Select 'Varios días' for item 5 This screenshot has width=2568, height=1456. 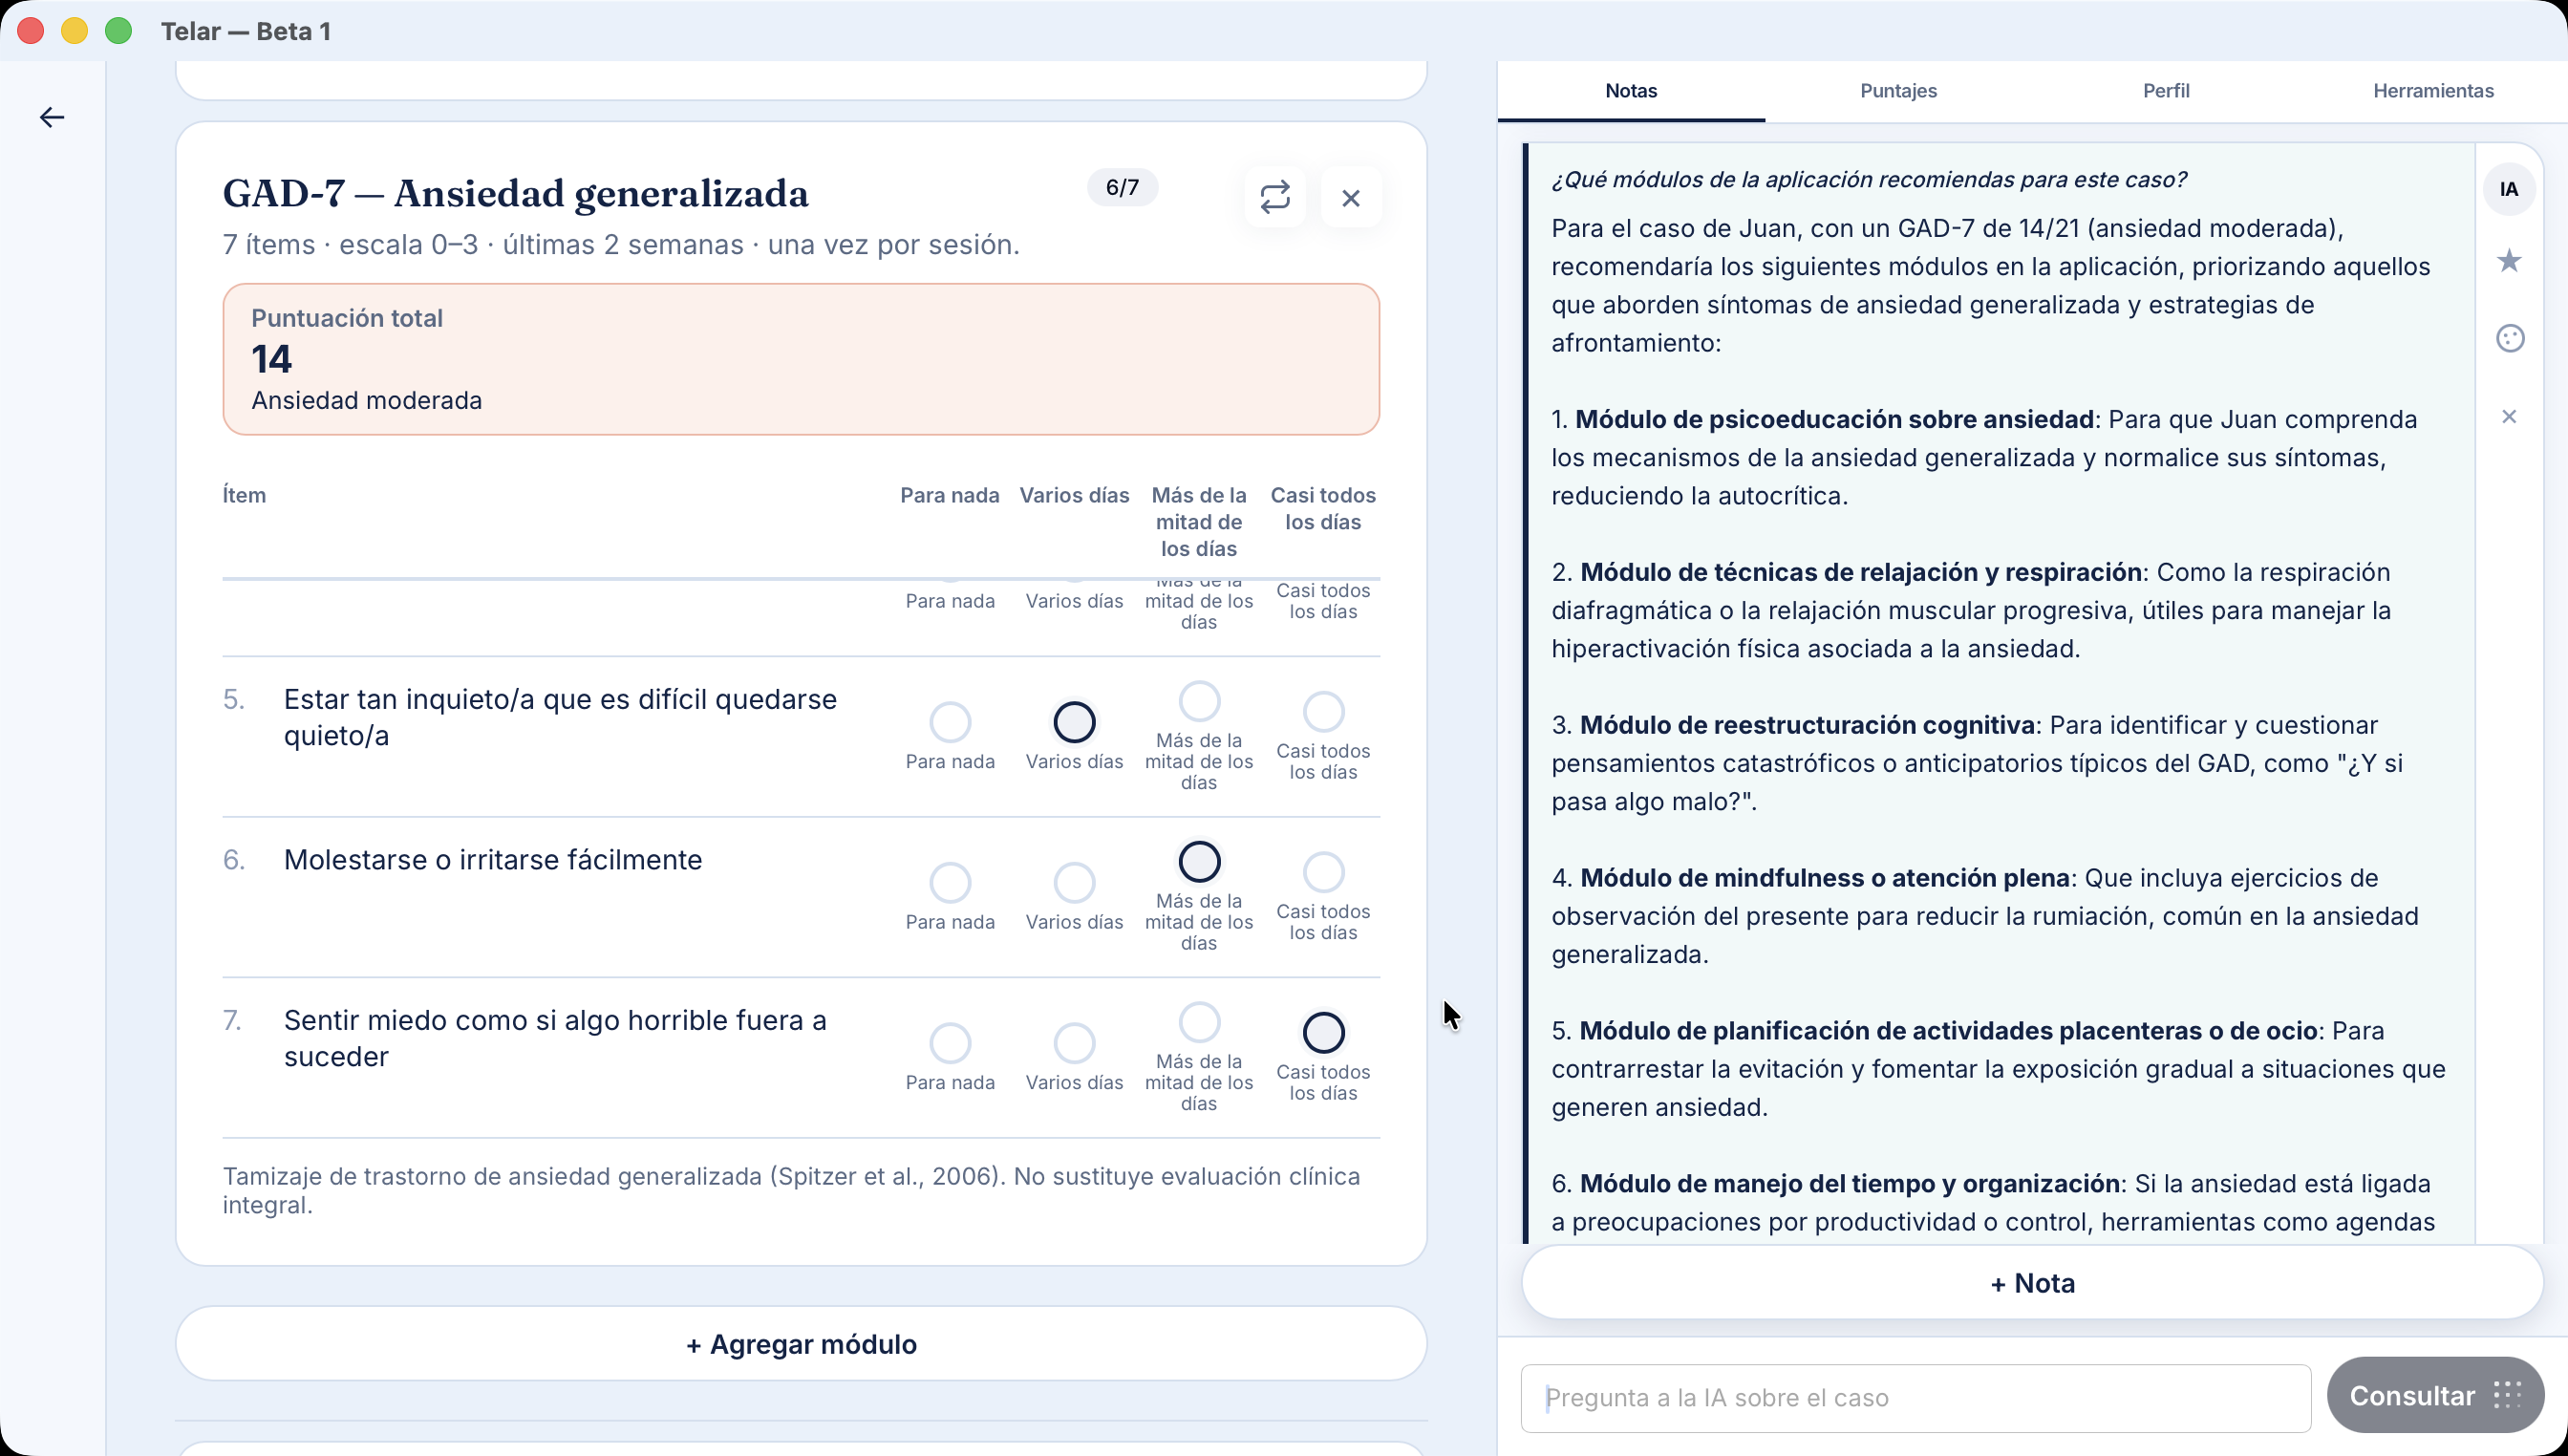pyautogui.click(x=1074, y=722)
